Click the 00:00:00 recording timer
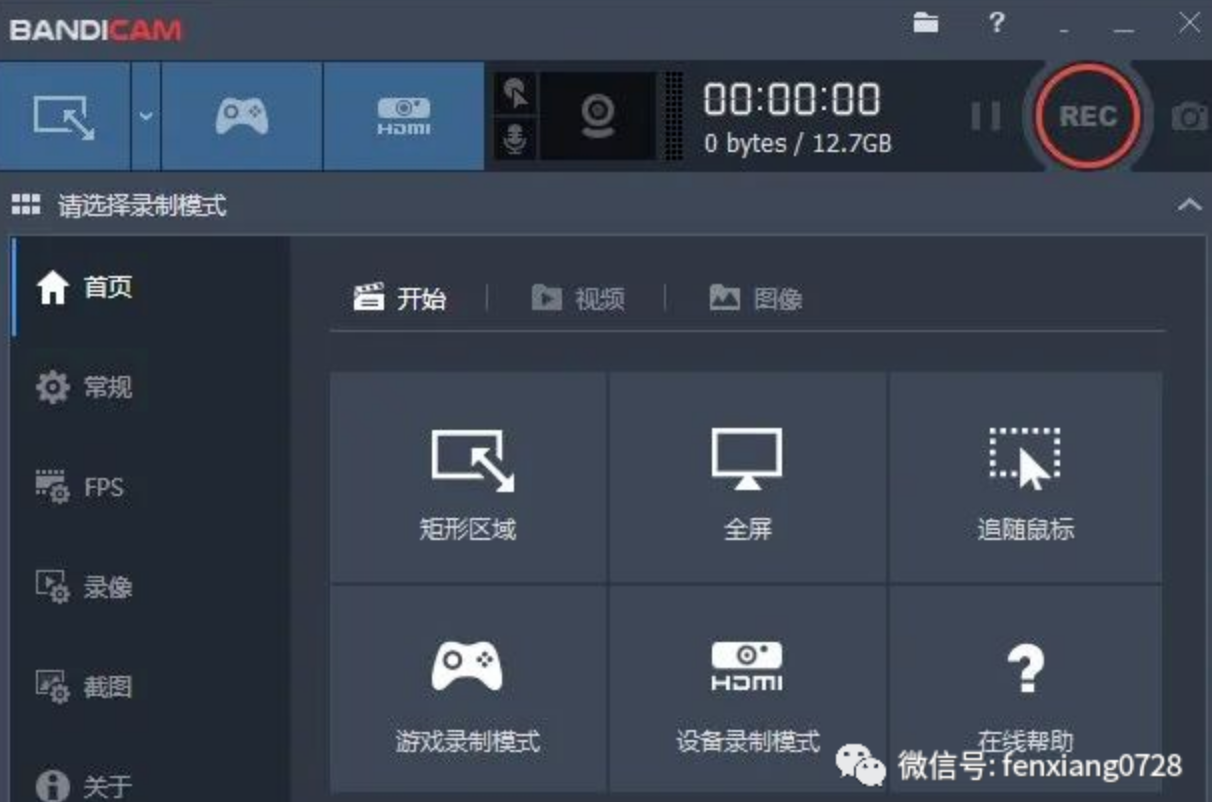 (792, 100)
